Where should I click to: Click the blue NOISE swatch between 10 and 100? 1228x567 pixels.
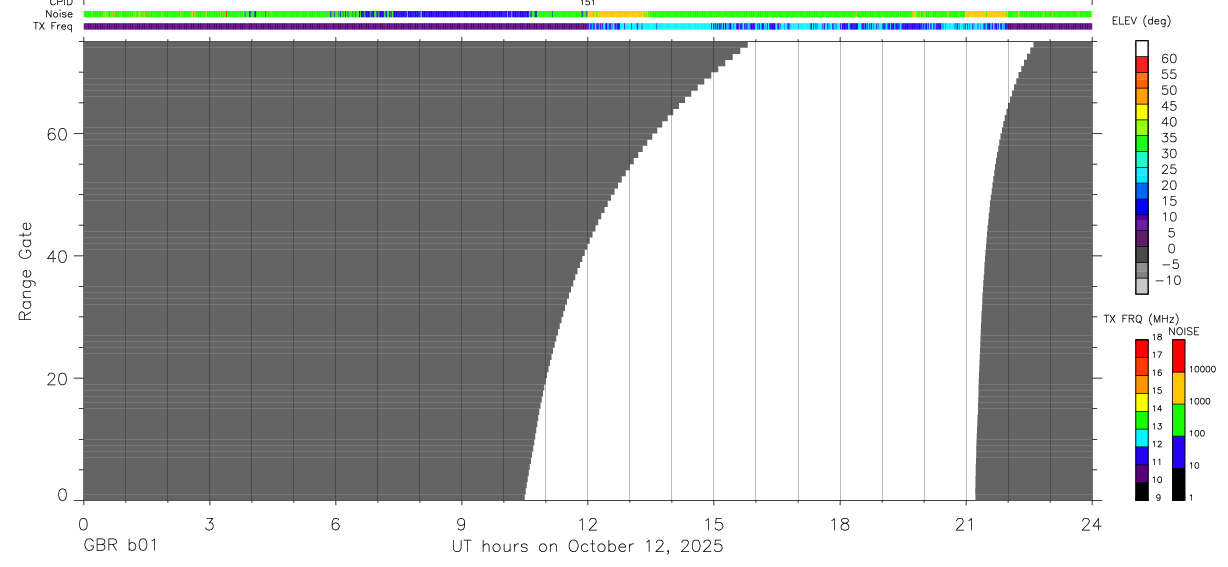pyautogui.click(x=1178, y=452)
